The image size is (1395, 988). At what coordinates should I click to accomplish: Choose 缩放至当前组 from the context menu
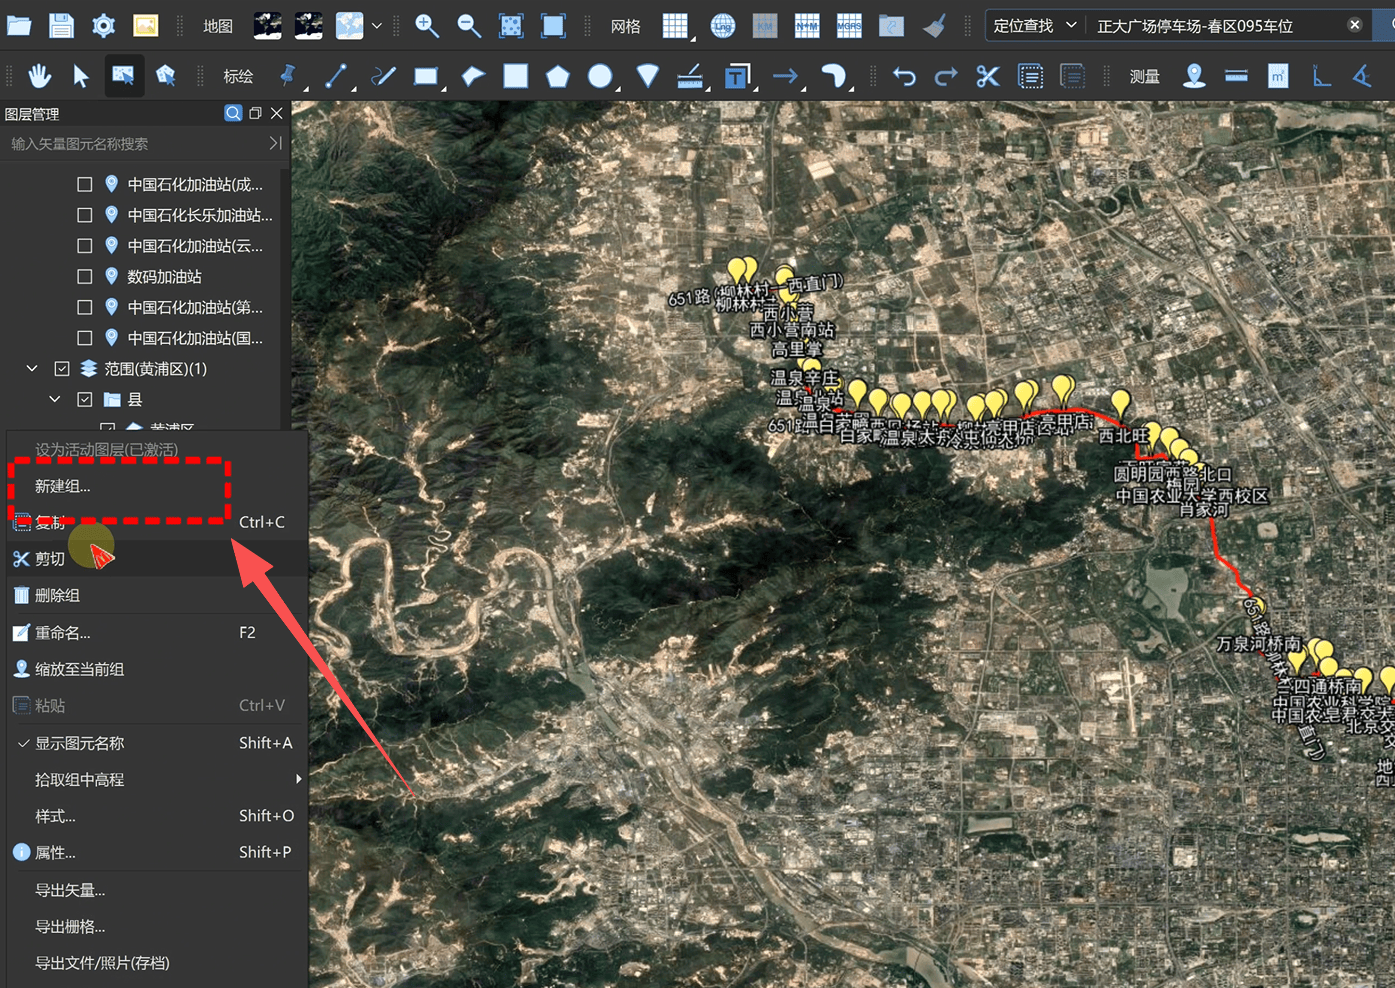coord(157,669)
